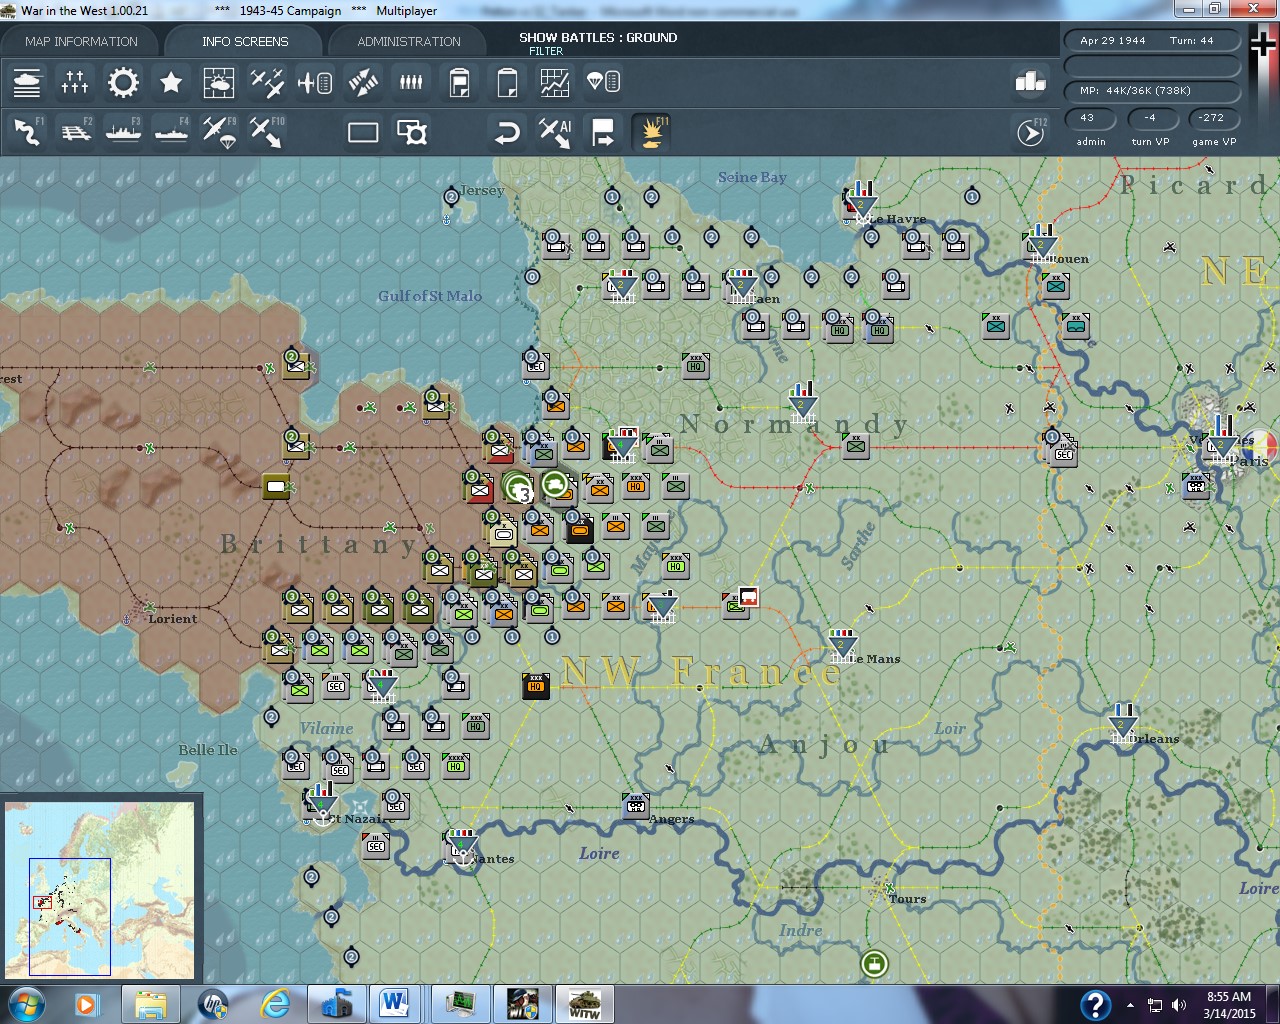
Task: Open the Order of Battle tank icon
Action: (x=27, y=82)
